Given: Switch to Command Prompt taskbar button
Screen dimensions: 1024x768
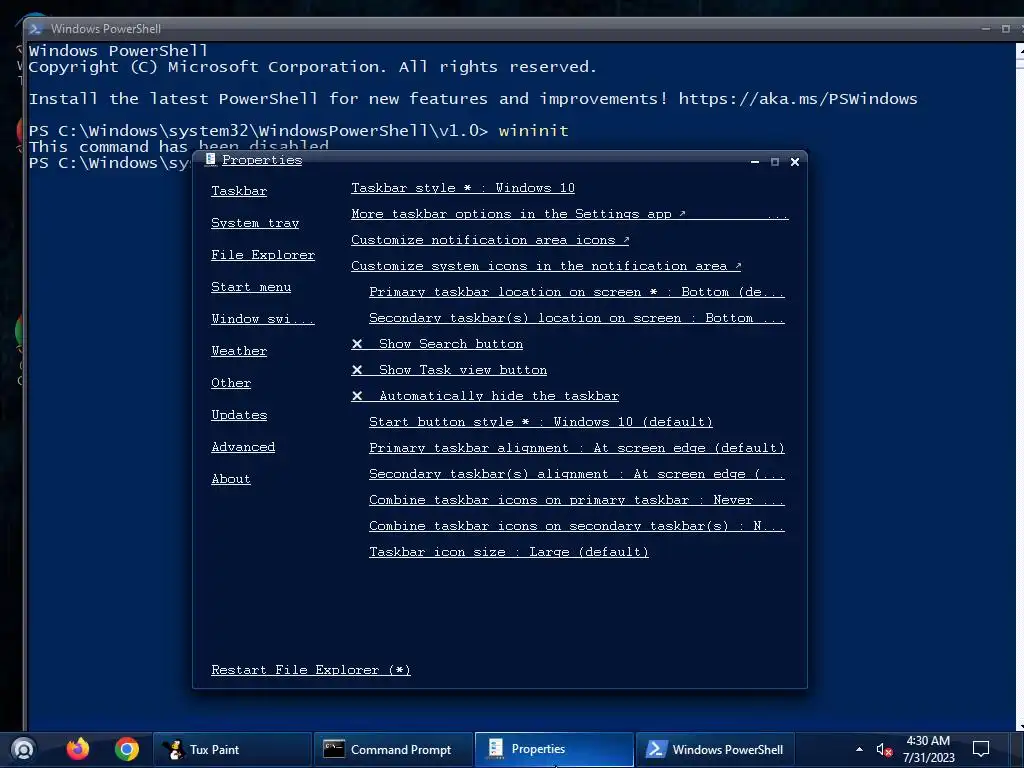Looking at the screenshot, I should pos(392,749).
